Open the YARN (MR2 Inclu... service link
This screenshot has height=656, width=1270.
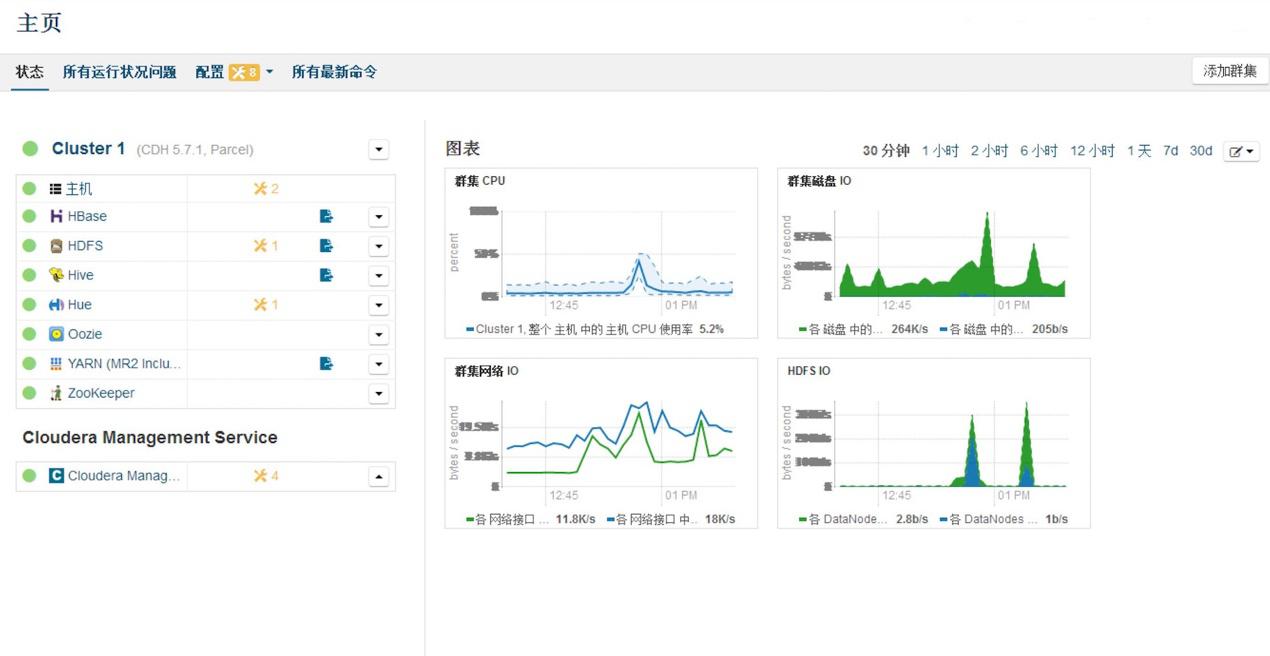click(125, 364)
